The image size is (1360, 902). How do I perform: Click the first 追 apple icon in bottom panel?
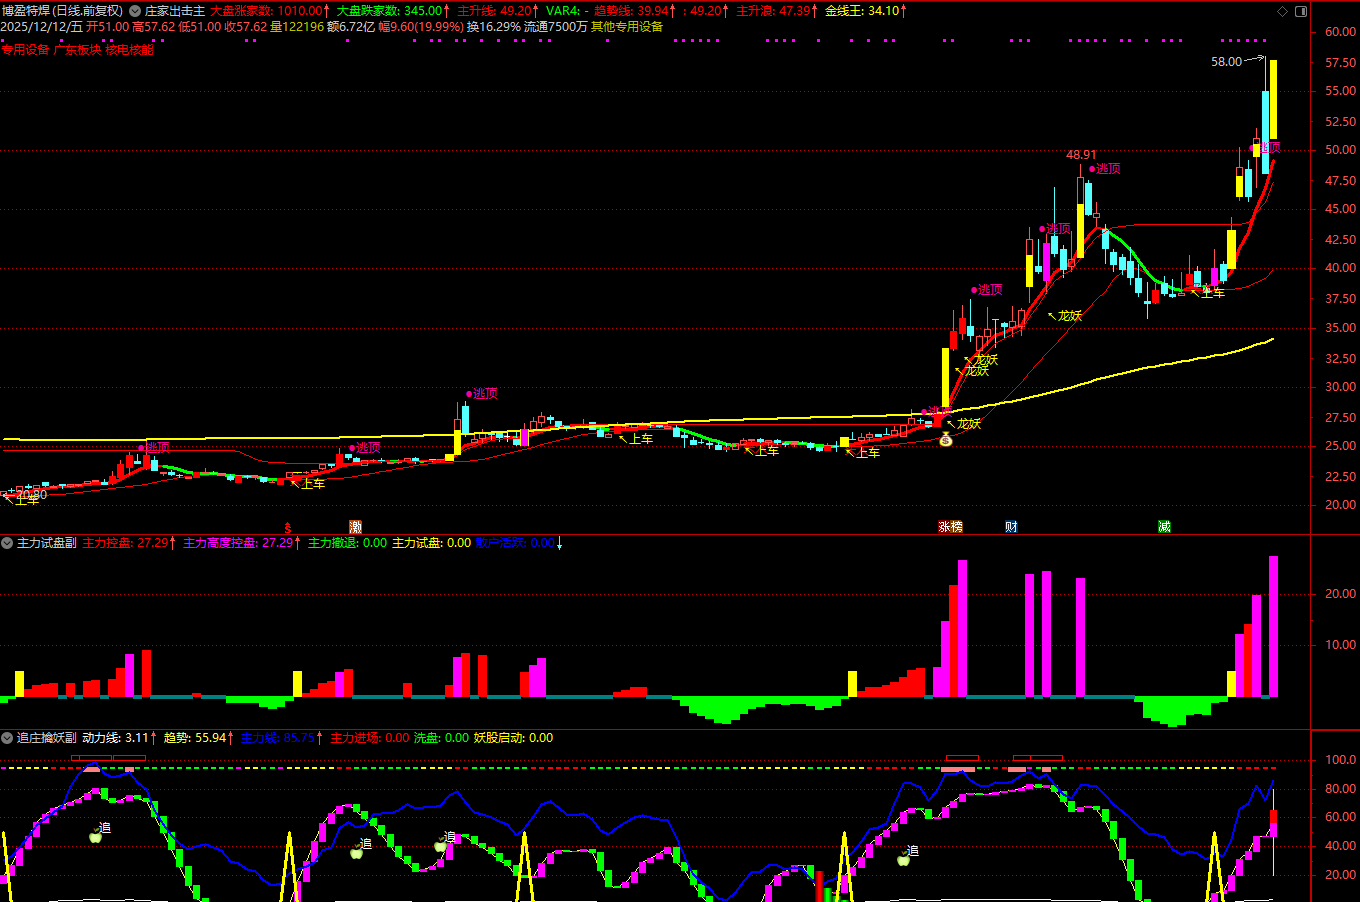click(96, 835)
